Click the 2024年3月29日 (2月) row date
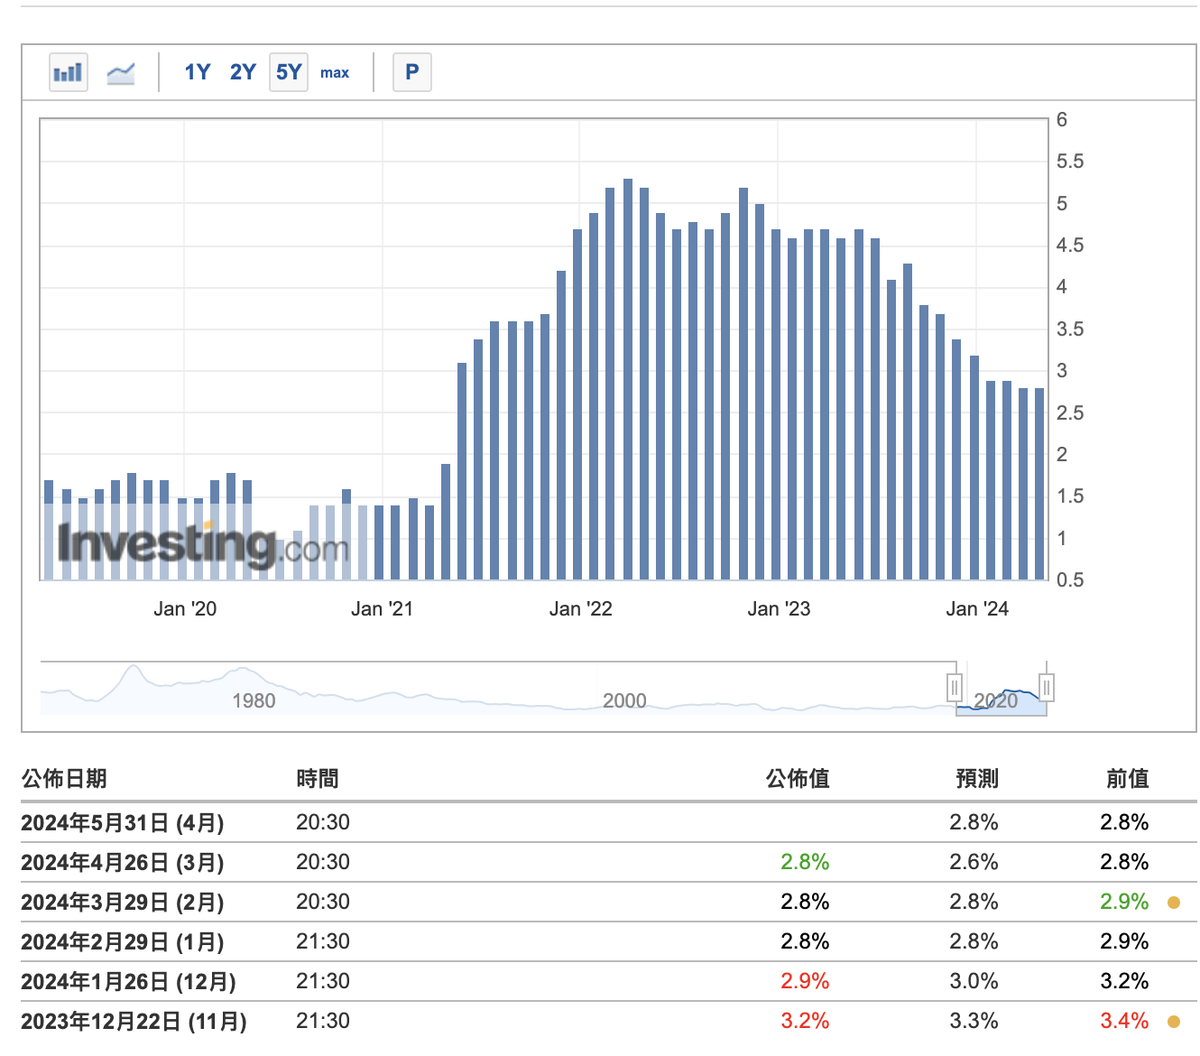1200x1056 pixels. click(122, 902)
